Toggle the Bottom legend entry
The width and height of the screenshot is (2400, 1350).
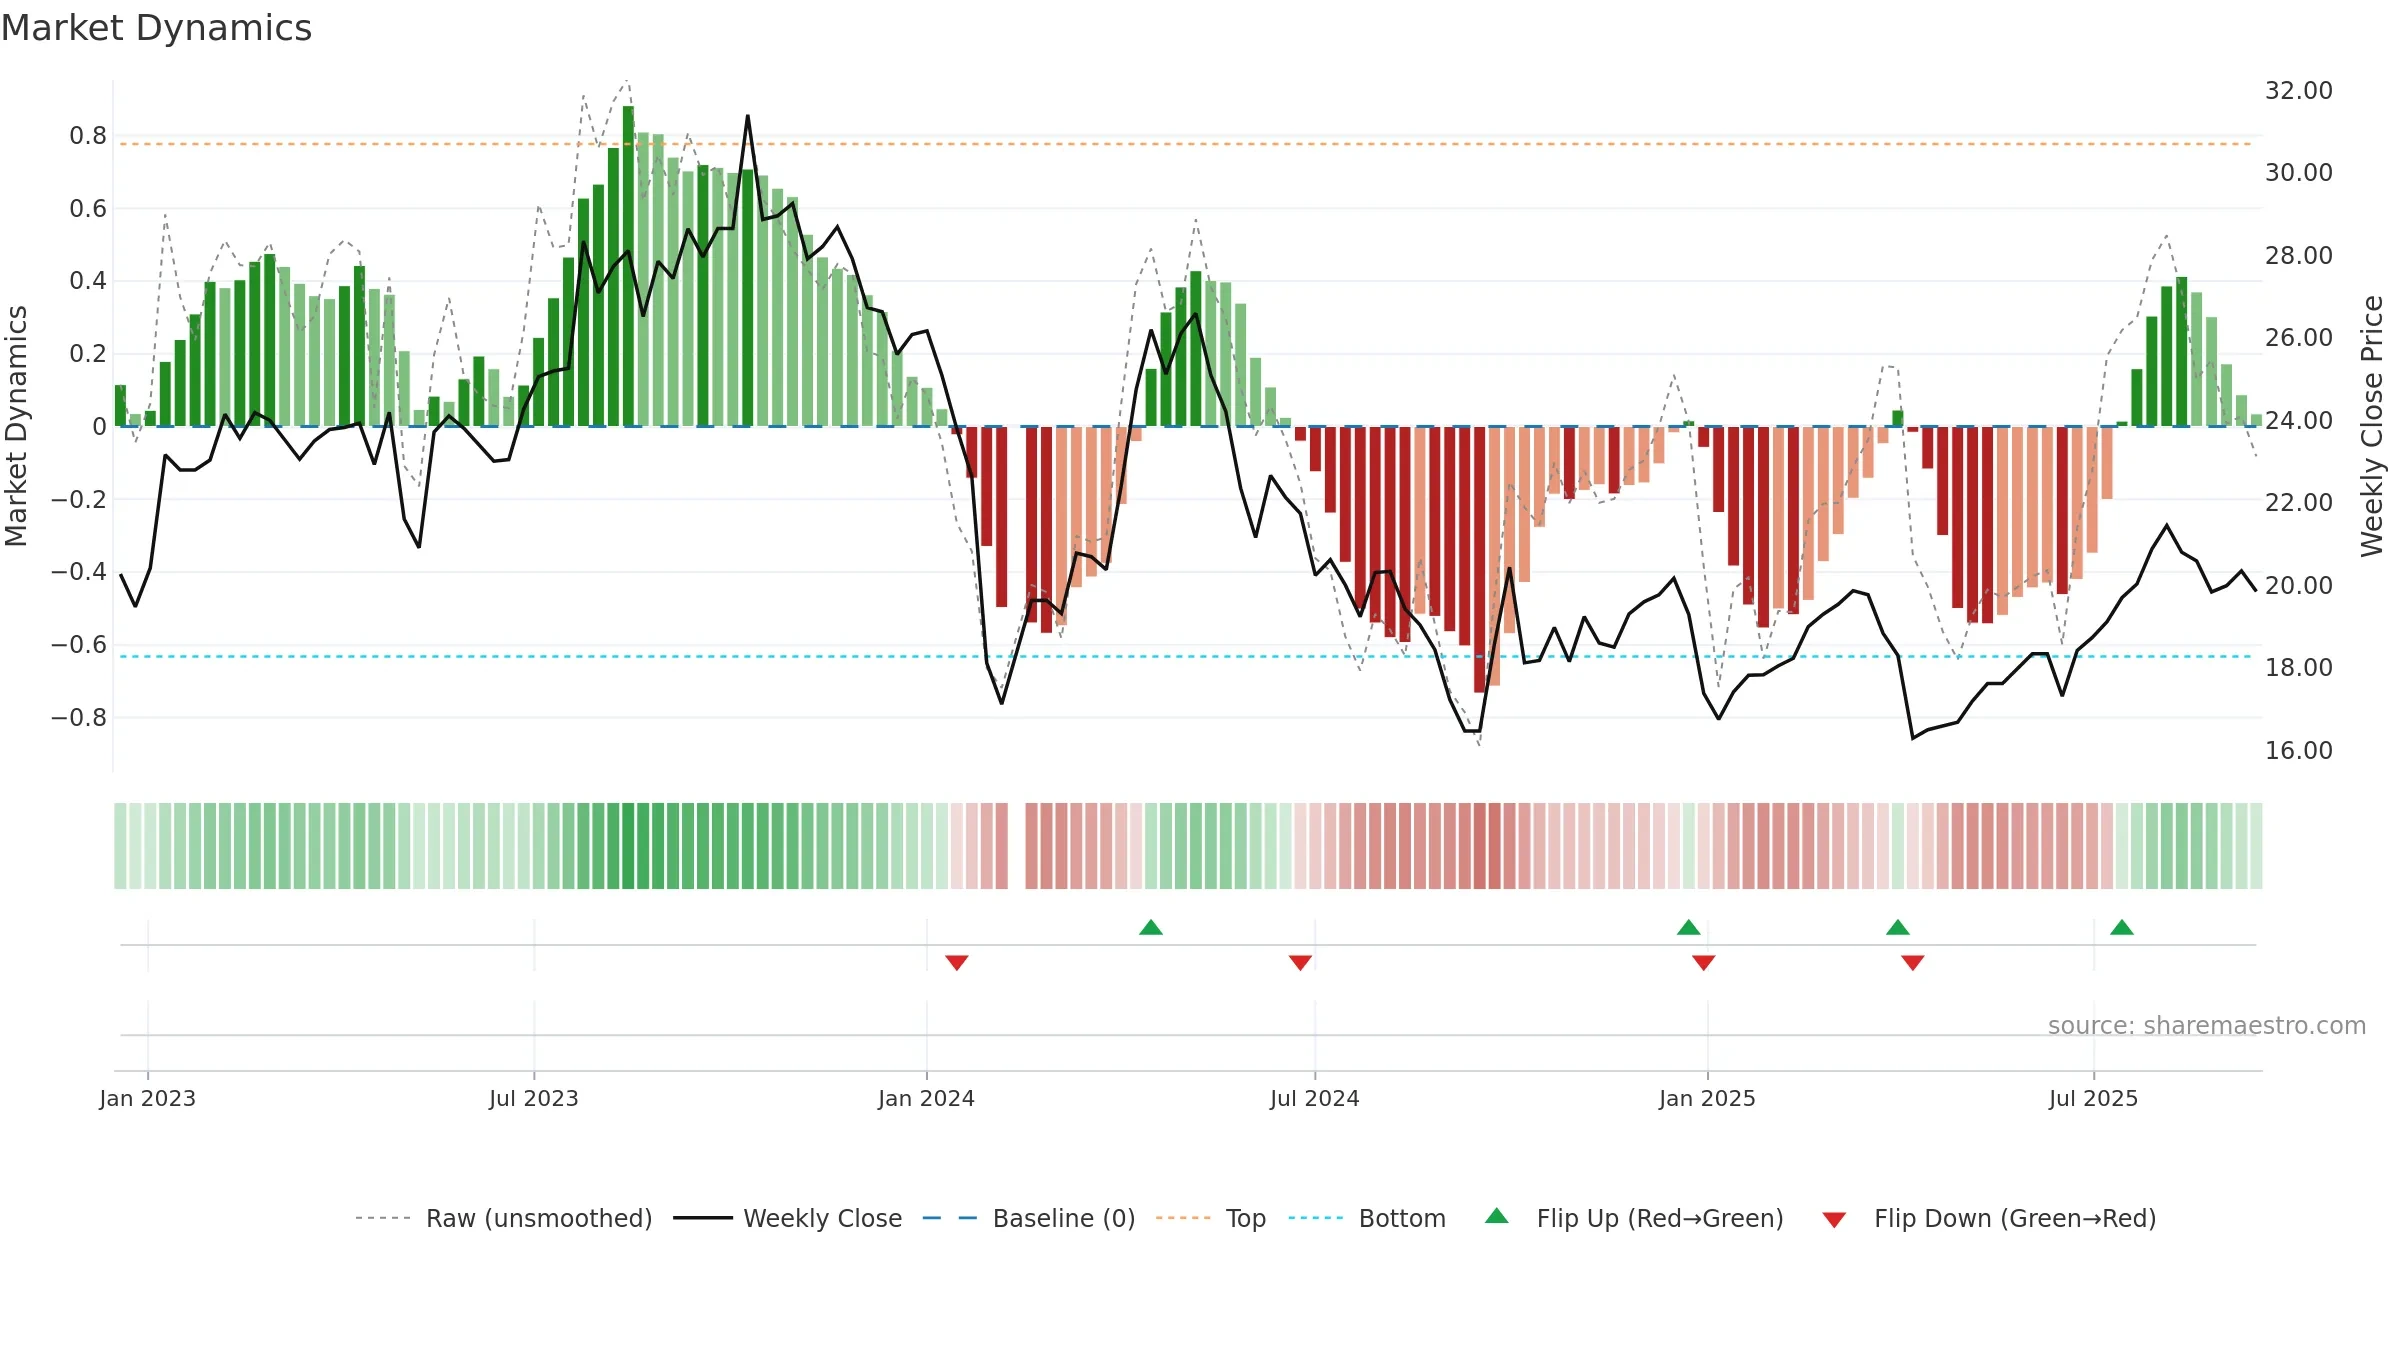point(1367,1218)
